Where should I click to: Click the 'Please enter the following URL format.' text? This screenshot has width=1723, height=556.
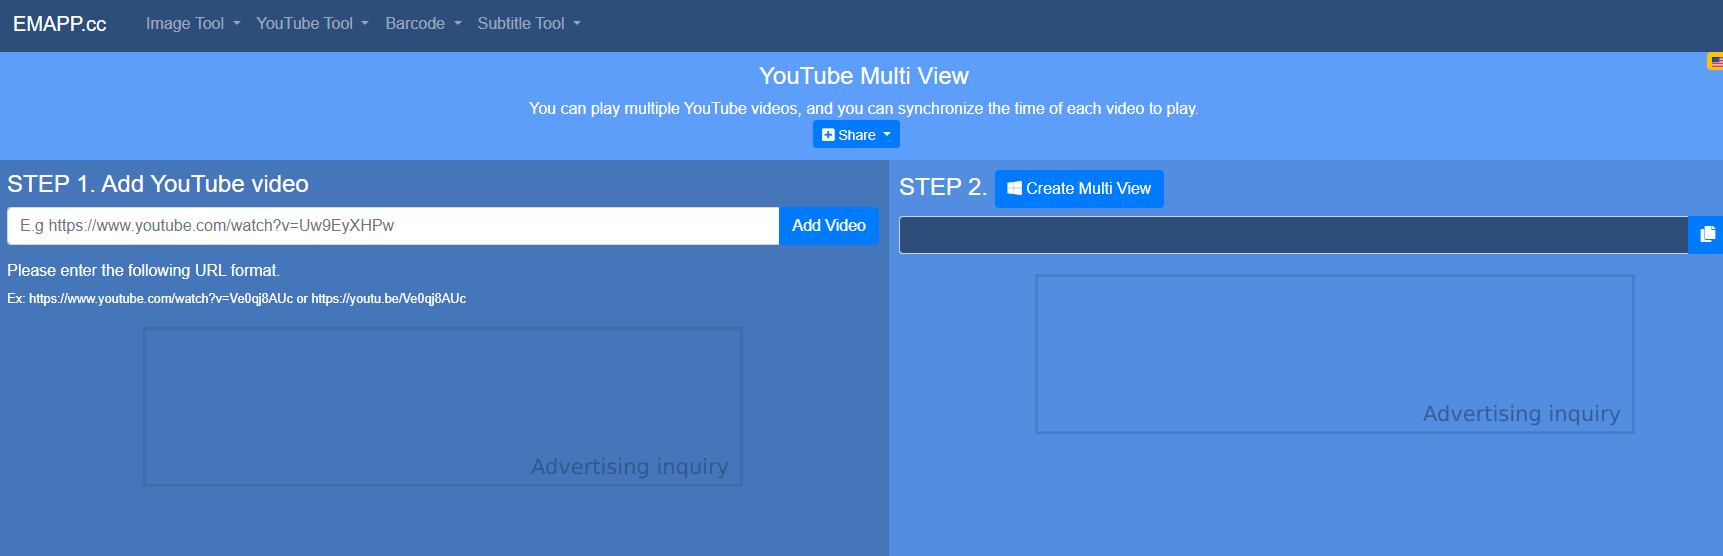(x=144, y=270)
